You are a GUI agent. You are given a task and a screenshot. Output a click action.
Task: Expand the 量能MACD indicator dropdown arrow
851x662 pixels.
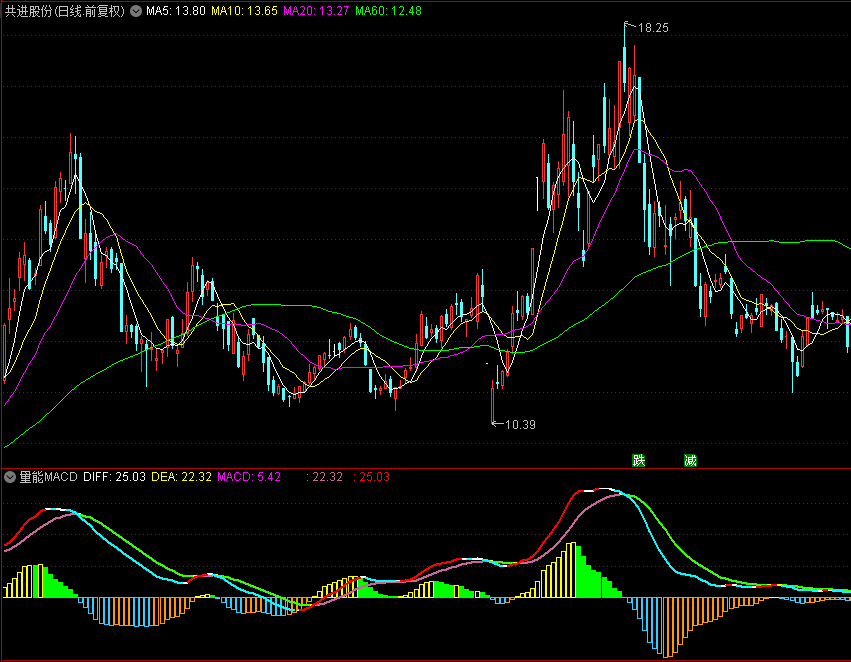(10, 477)
